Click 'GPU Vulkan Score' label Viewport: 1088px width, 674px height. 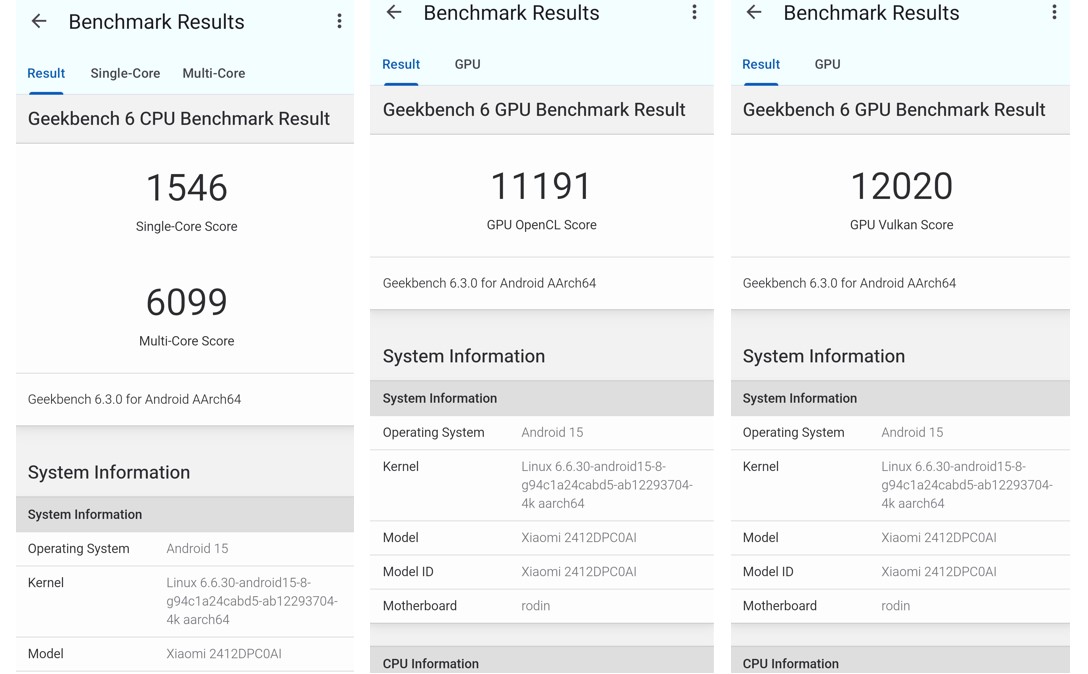coord(901,225)
